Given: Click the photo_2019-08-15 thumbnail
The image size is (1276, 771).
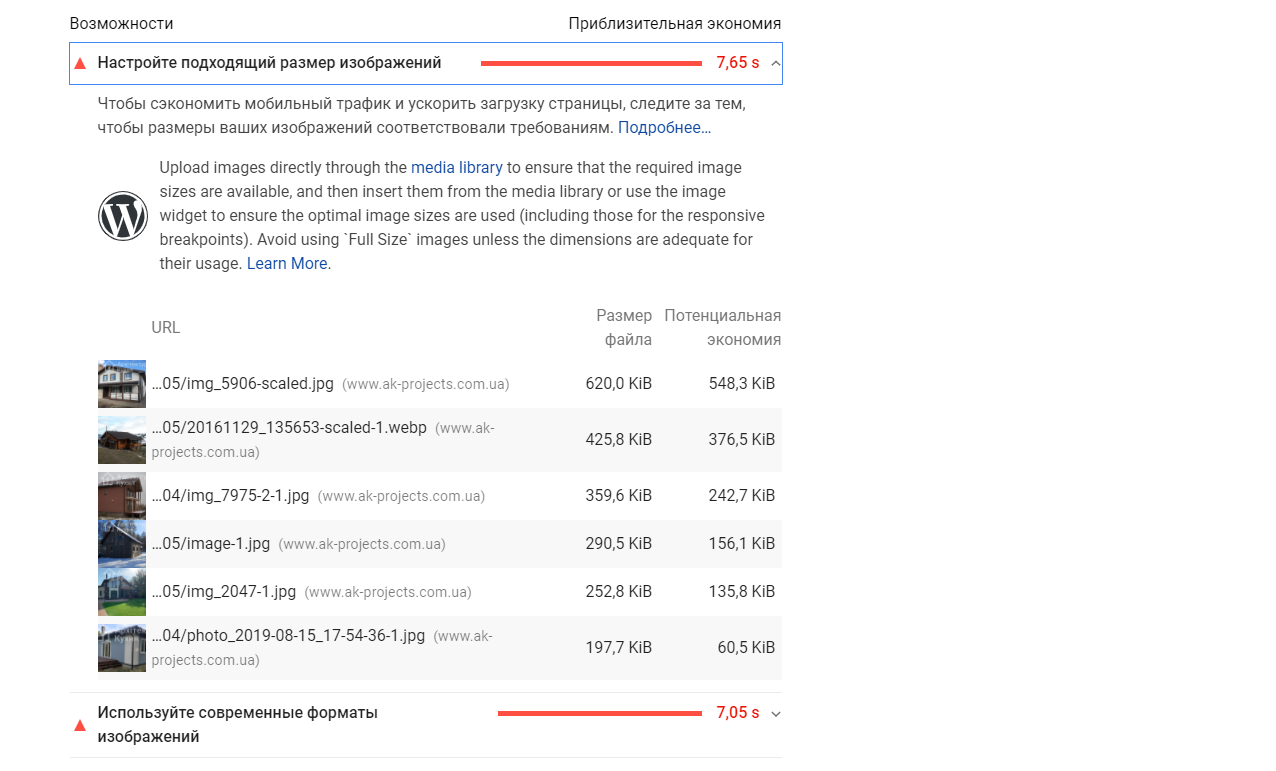Looking at the screenshot, I should [122, 648].
